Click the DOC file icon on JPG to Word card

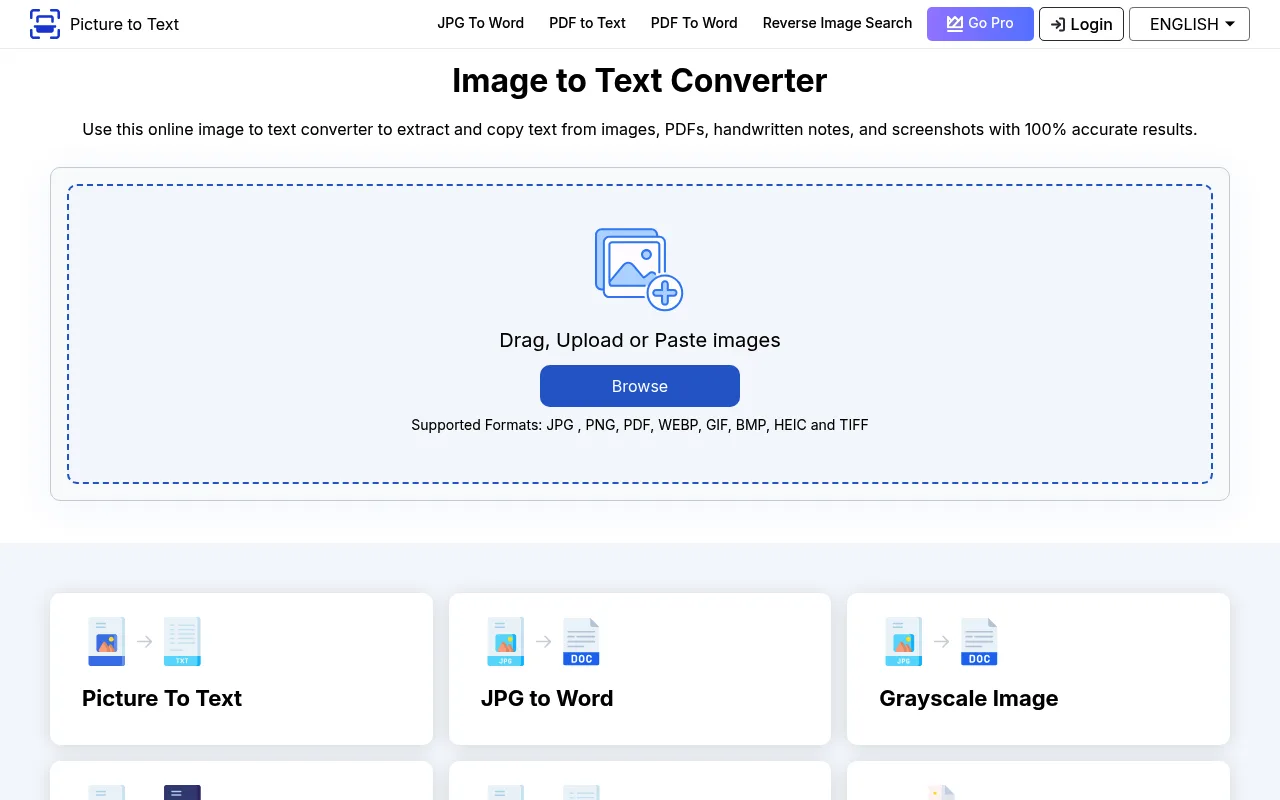click(x=581, y=642)
